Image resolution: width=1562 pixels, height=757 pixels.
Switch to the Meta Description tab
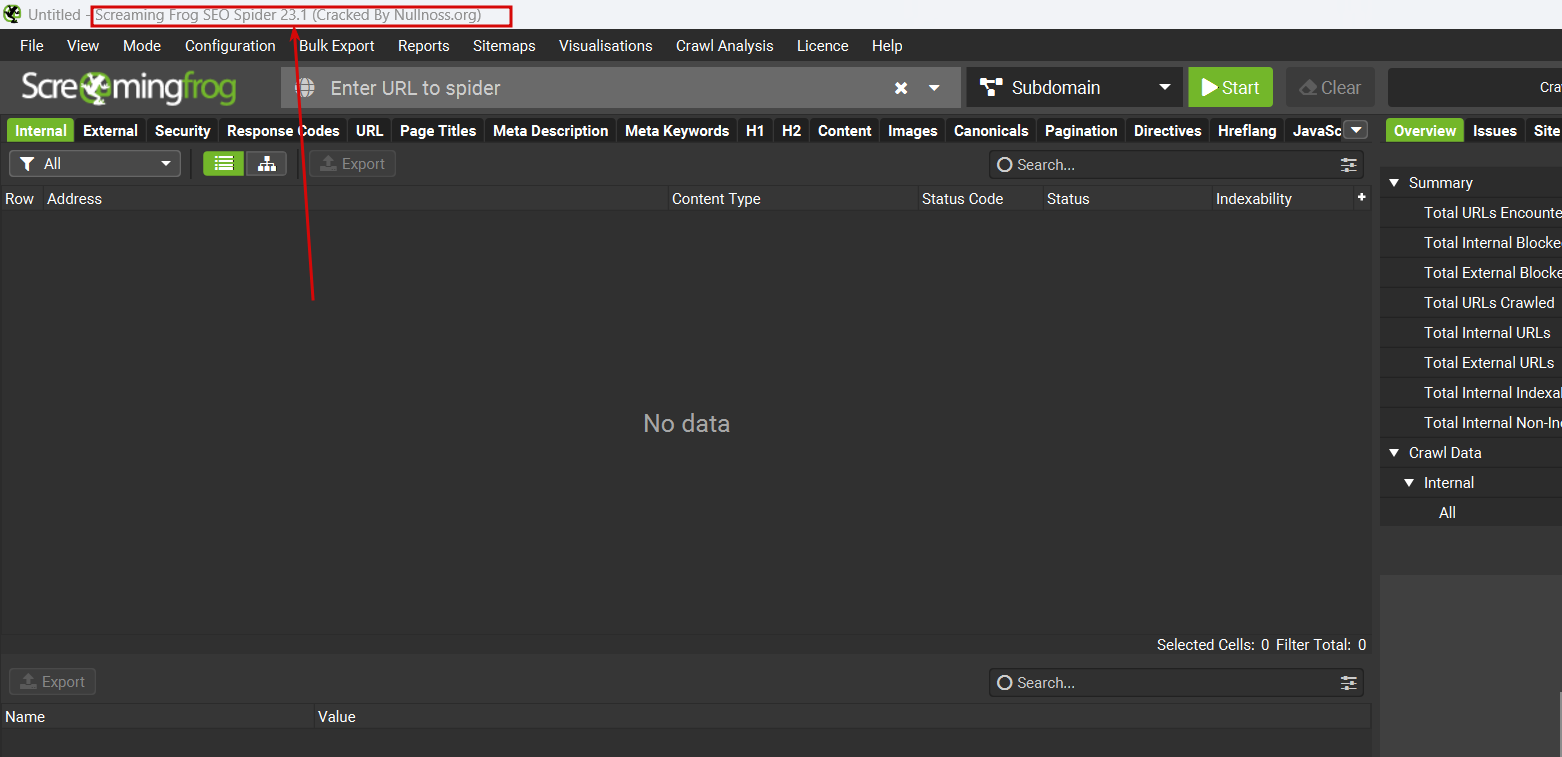[551, 131]
